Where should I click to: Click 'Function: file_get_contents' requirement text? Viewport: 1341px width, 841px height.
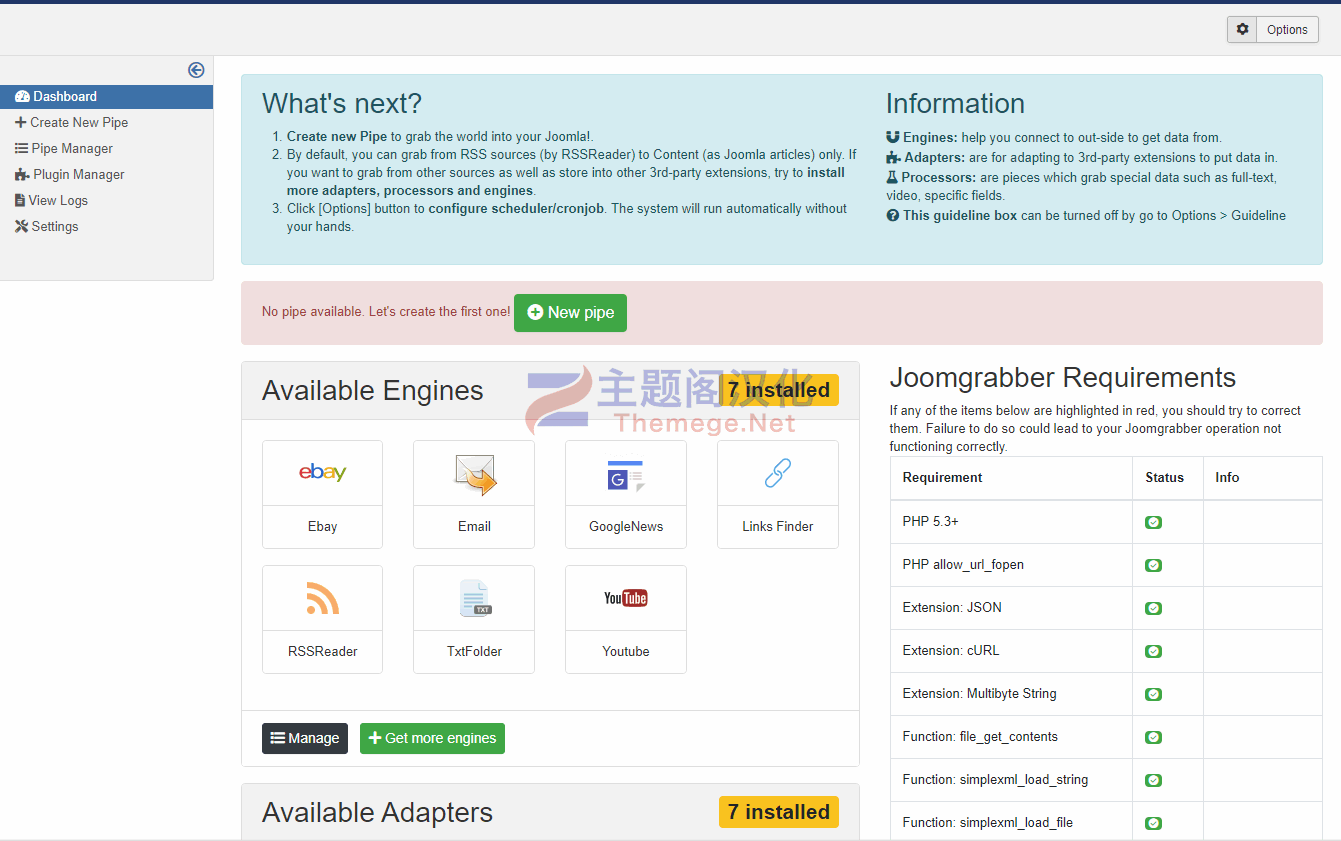point(980,736)
